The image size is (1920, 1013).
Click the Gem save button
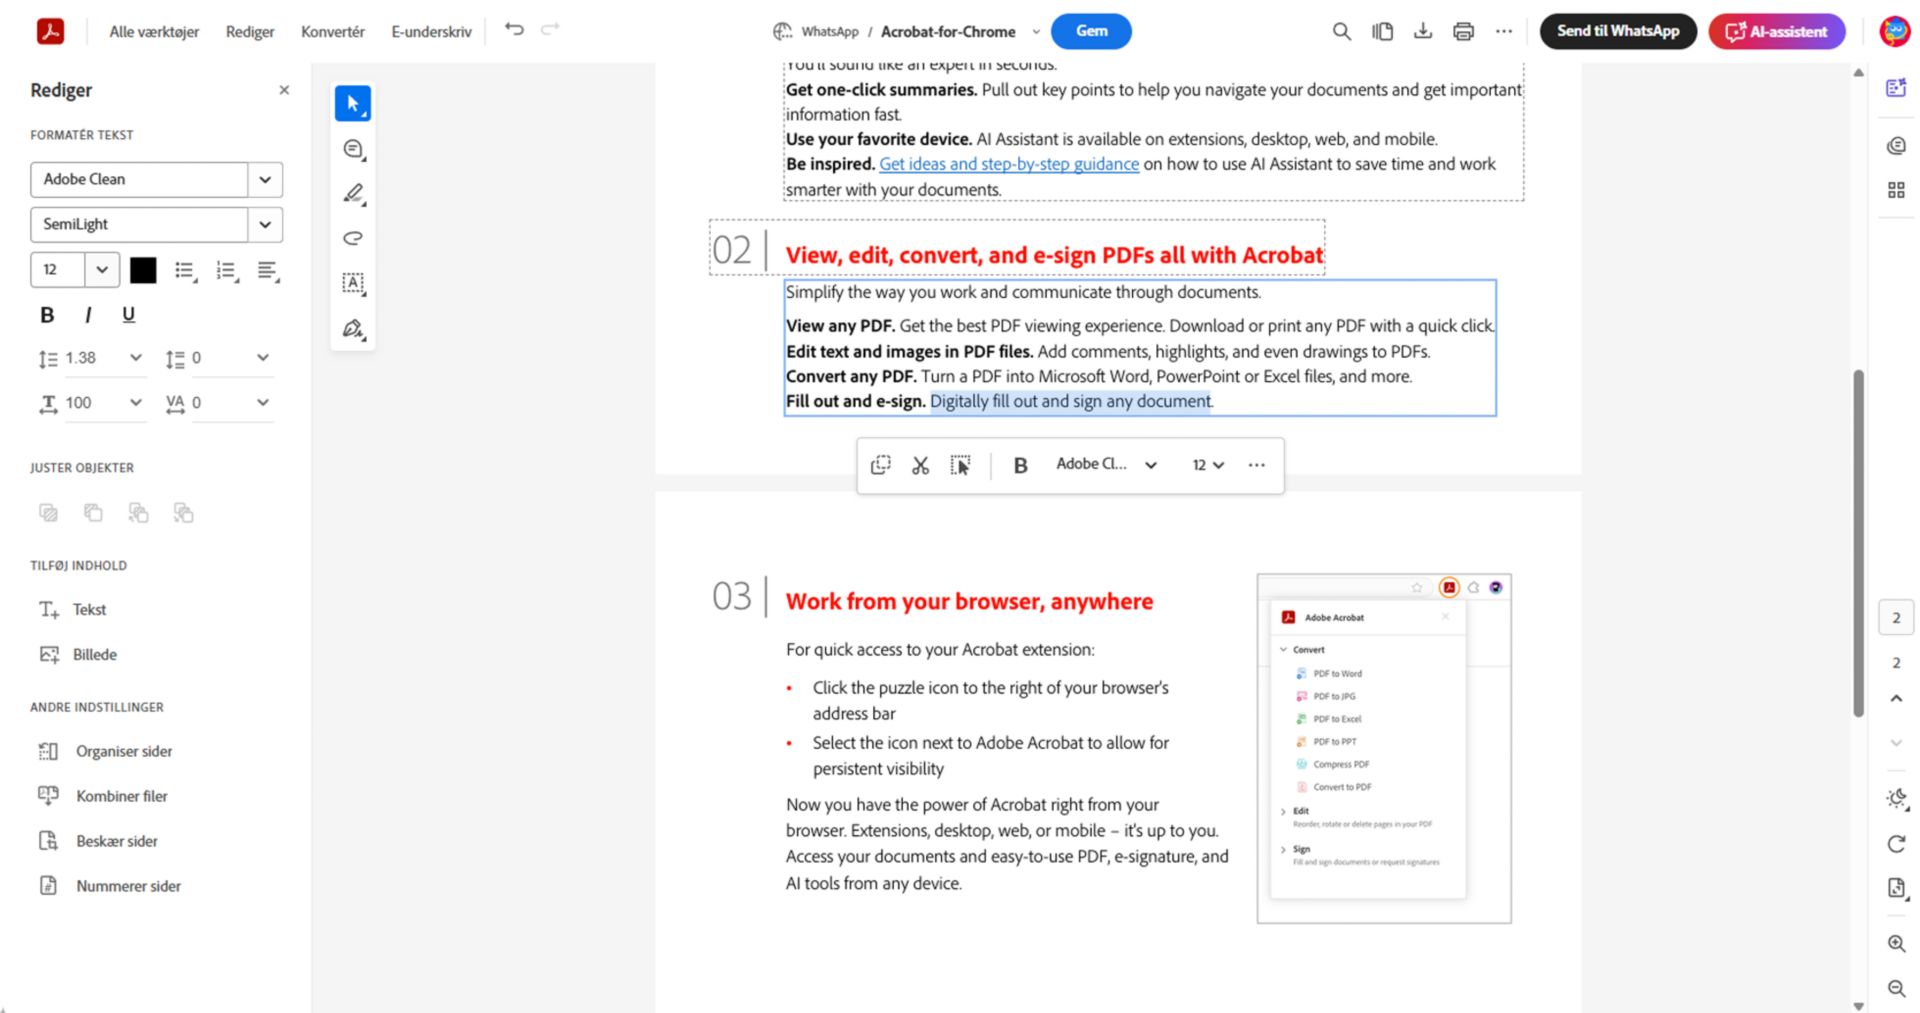tap(1091, 31)
